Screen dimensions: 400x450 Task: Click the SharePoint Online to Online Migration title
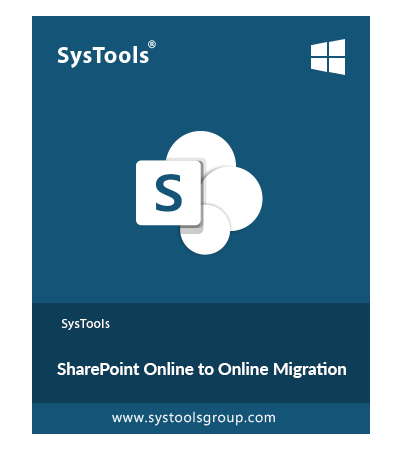[202, 369]
